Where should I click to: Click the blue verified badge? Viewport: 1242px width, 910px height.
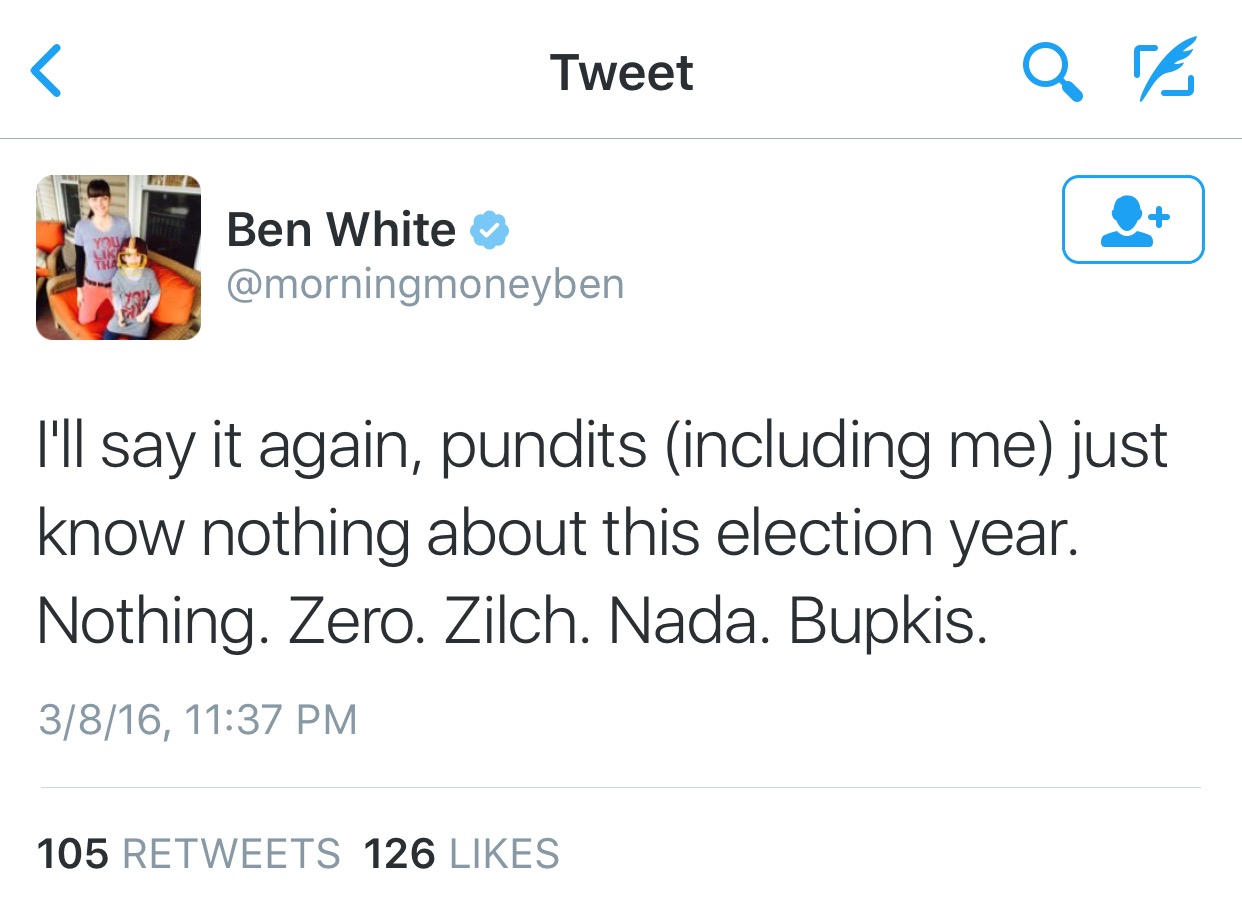pyautogui.click(x=490, y=231)
